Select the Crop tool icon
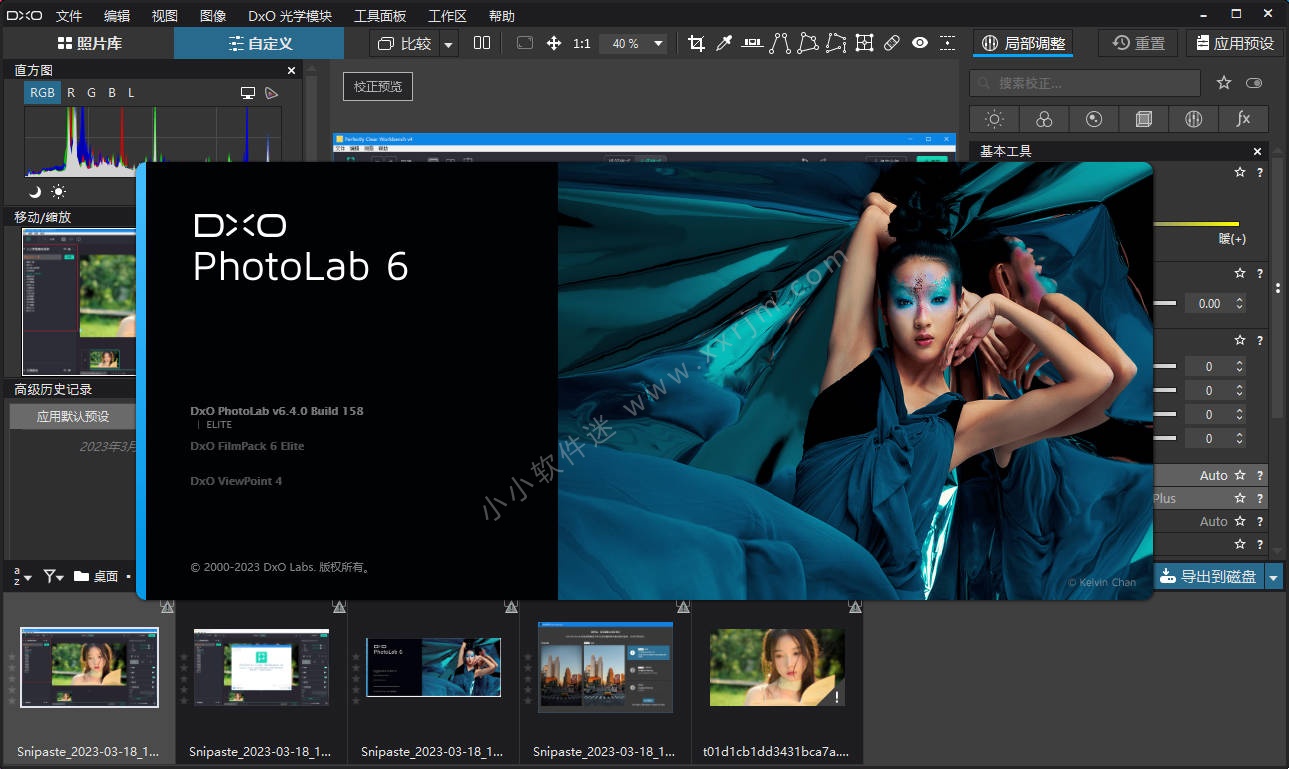 (x=696, y=43)
